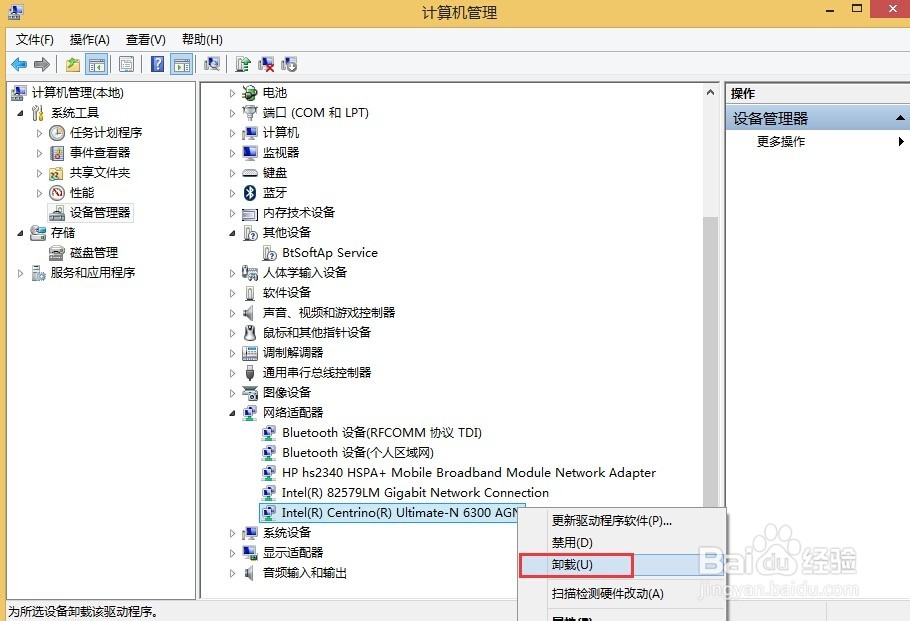Image resolution: width=910 pixels, height=621 pixels.
Task: Click the 电池 battery icon
Action: [x=250, y=93]
